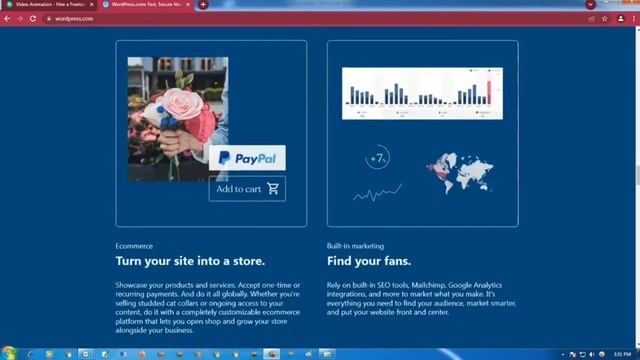Click the 'Find your fans.' heading

point(369,261)
